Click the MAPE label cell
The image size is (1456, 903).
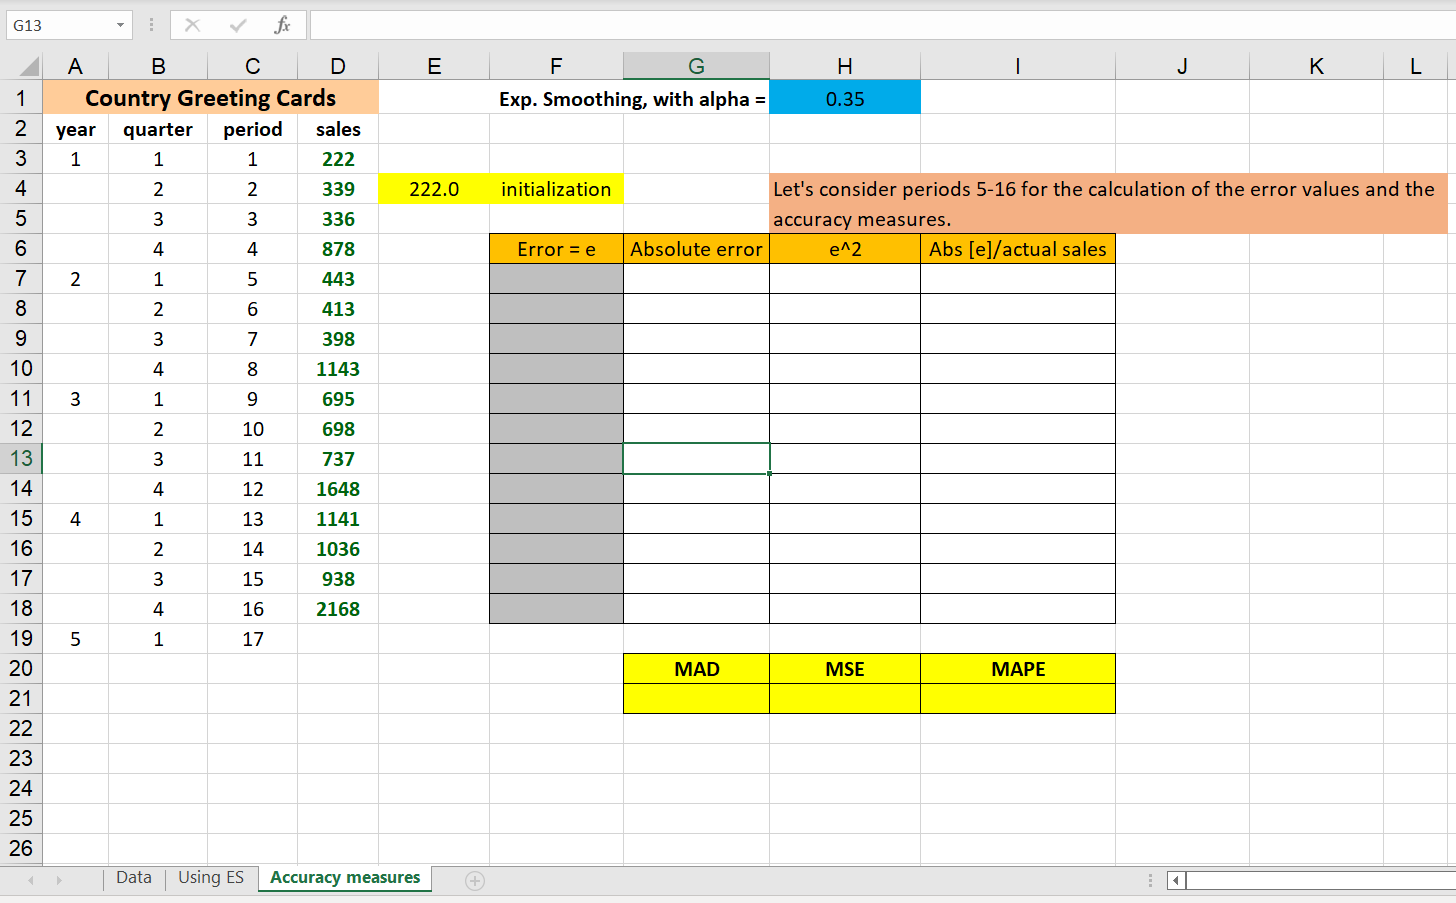tap(1018, 669)
